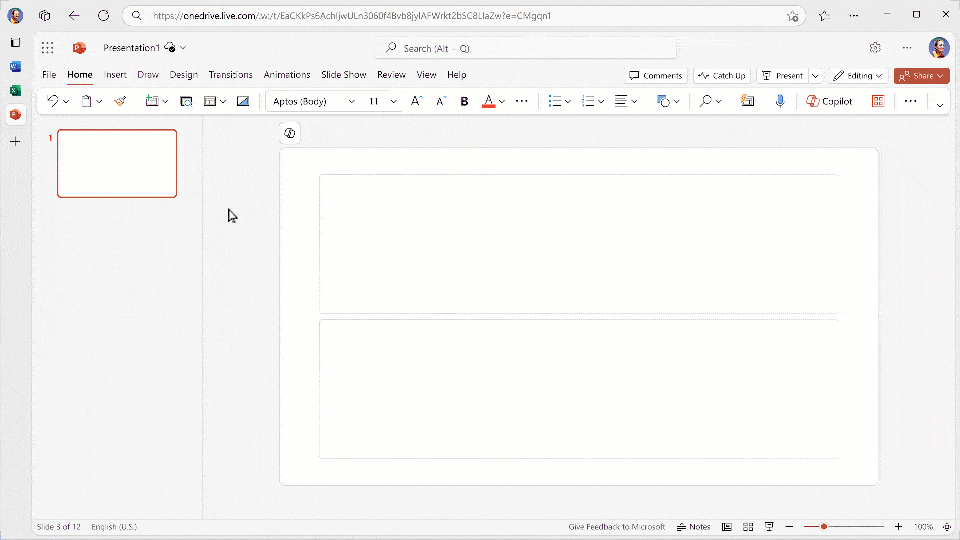Click the Find magnifier icon

click(x=706, y=101)
